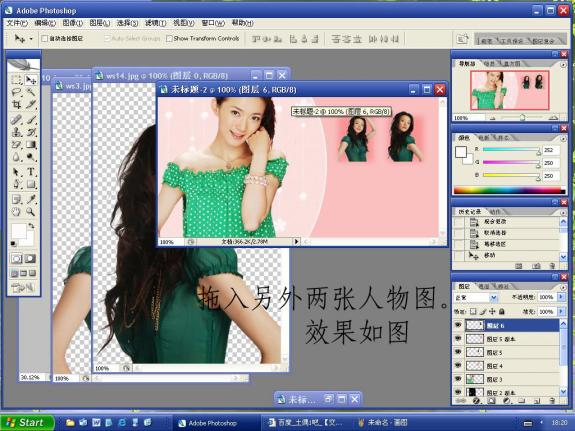Screen dimensions: 575x431
Task: Expand the layer opacity 100% arrow
Action: tap(561, 297)
